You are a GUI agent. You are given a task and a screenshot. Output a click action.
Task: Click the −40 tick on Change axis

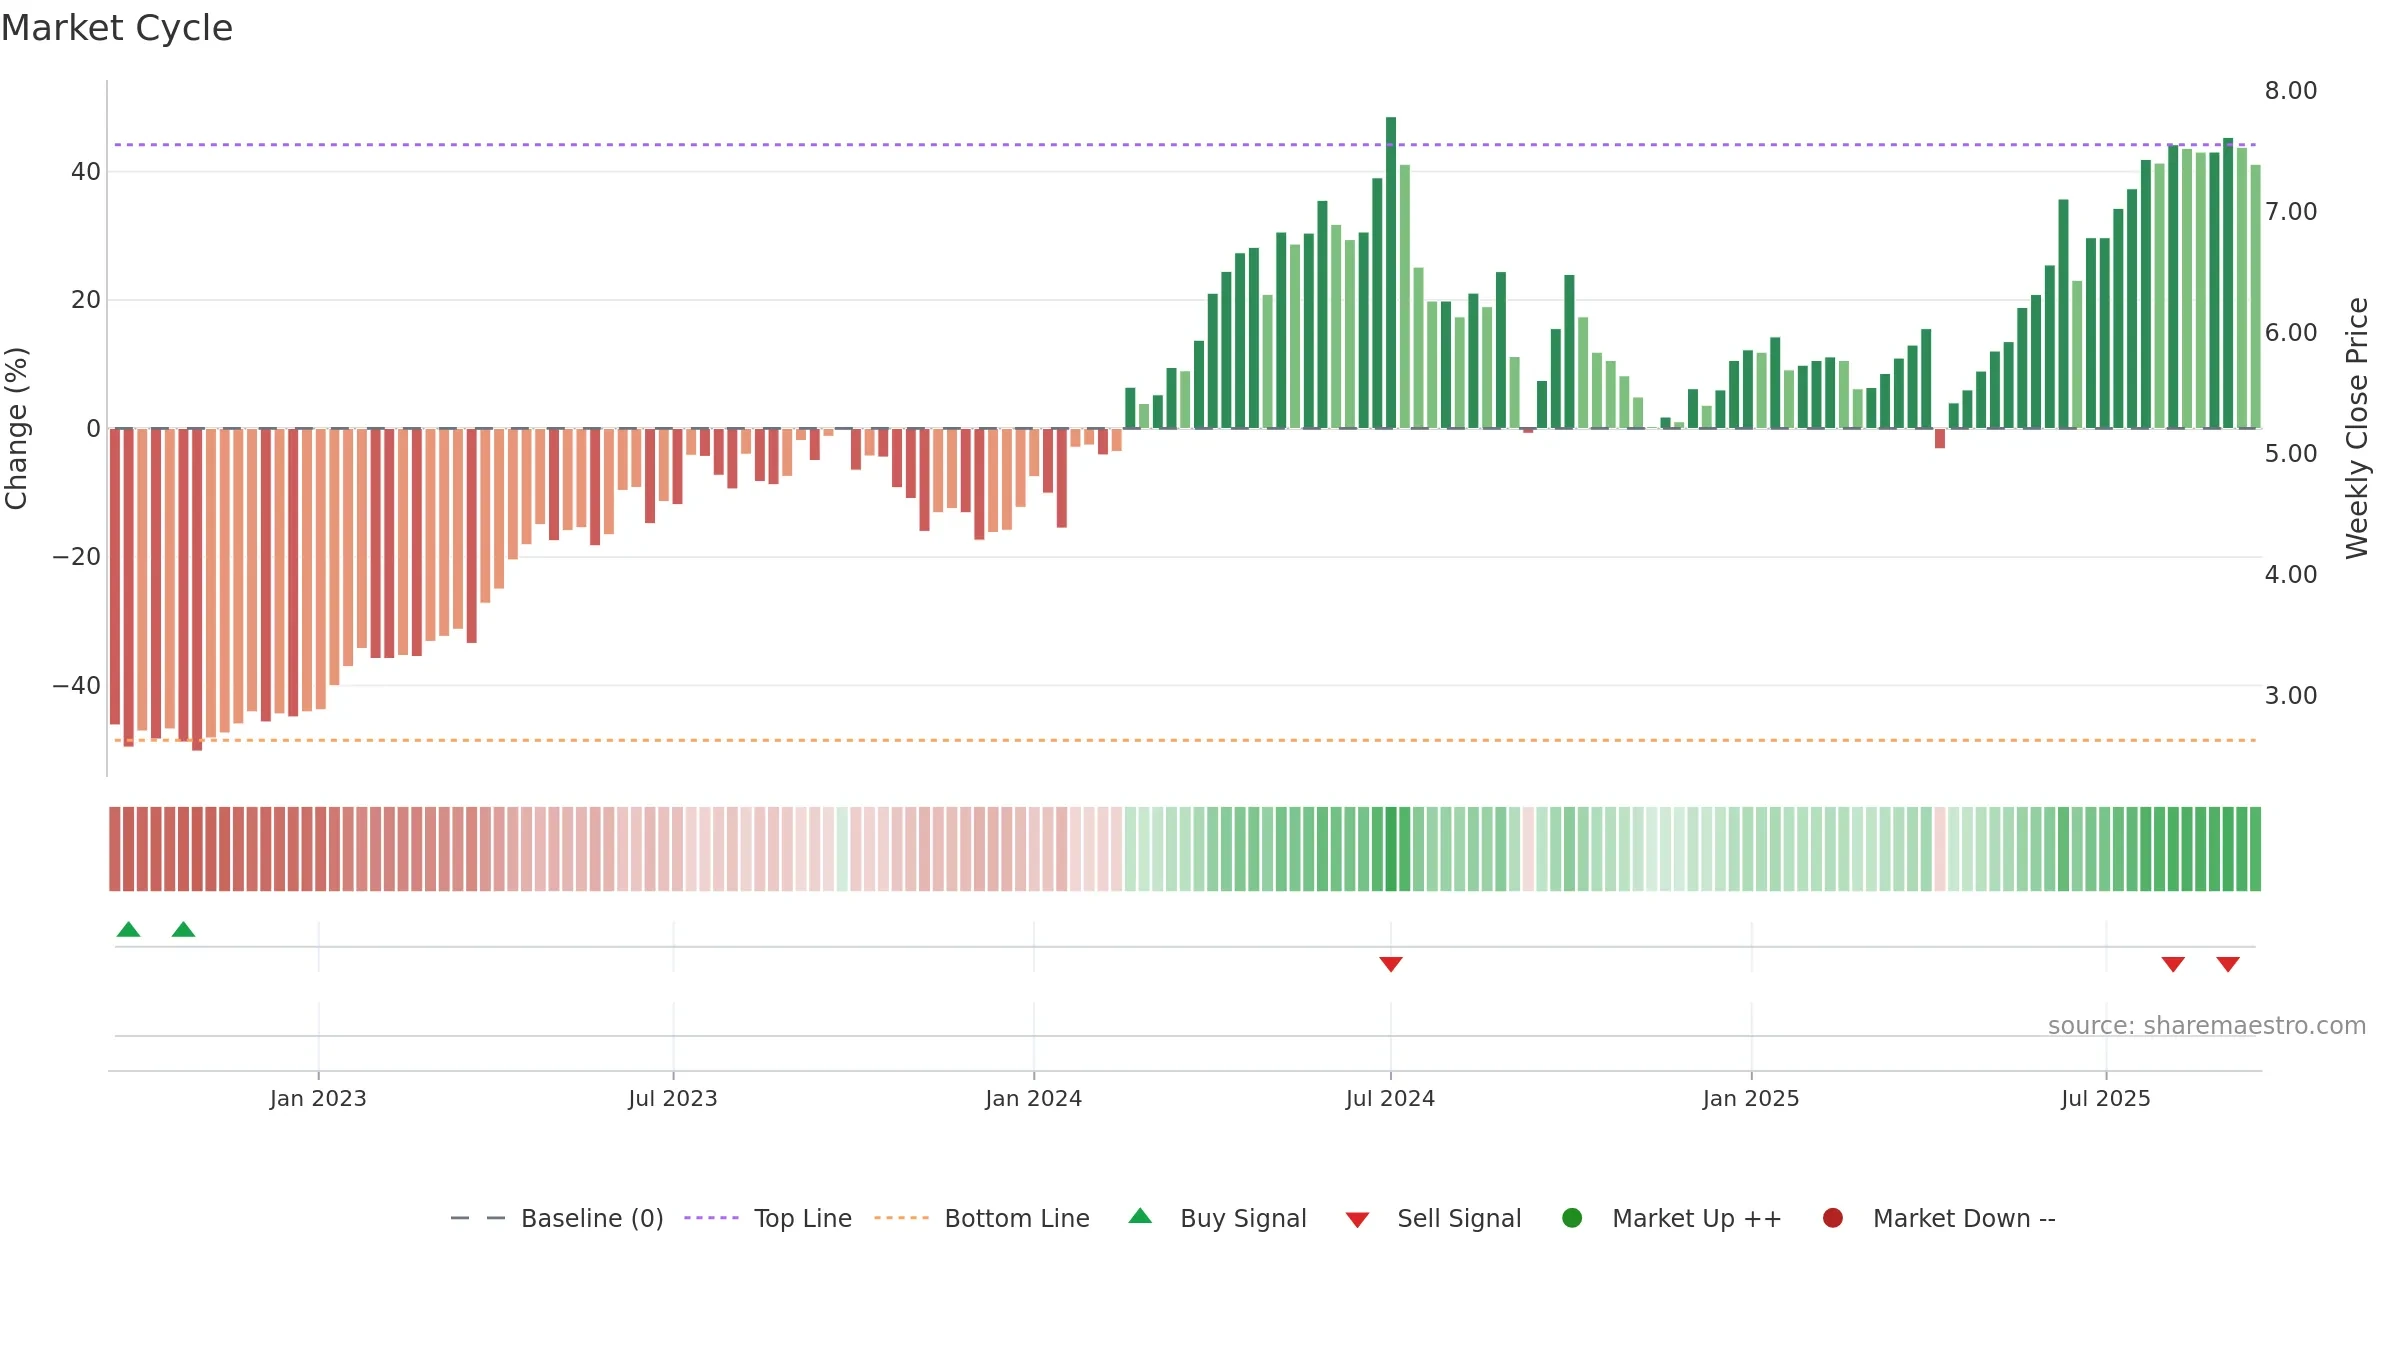[77, 686]
